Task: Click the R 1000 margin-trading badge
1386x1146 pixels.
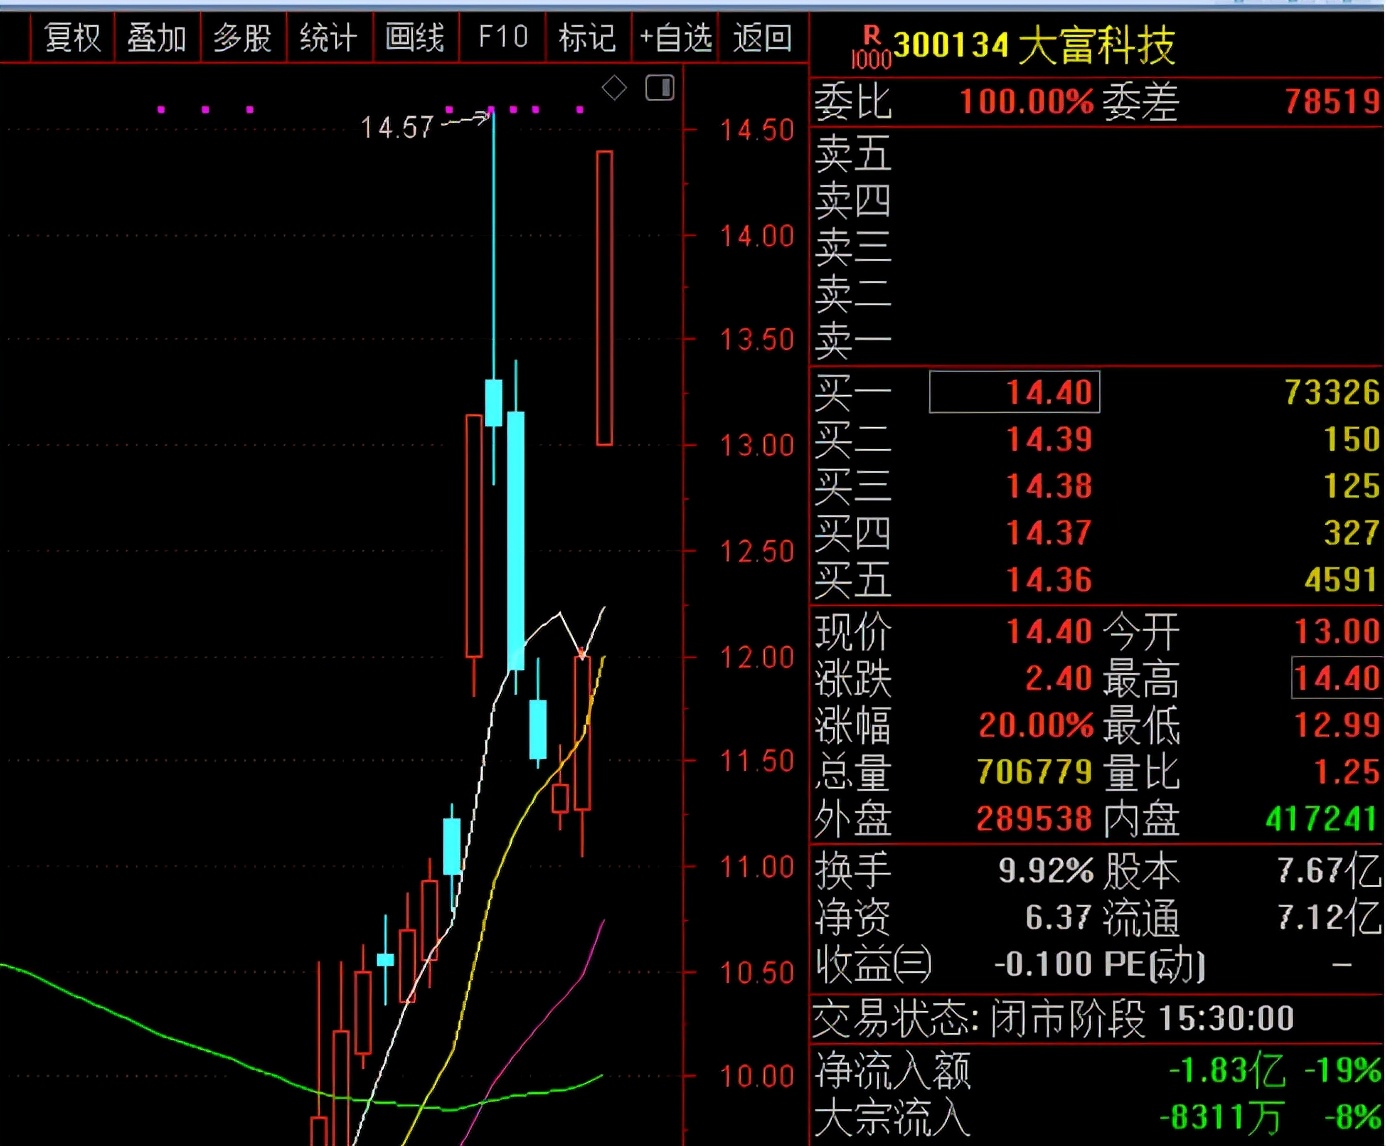Action: 870,48
